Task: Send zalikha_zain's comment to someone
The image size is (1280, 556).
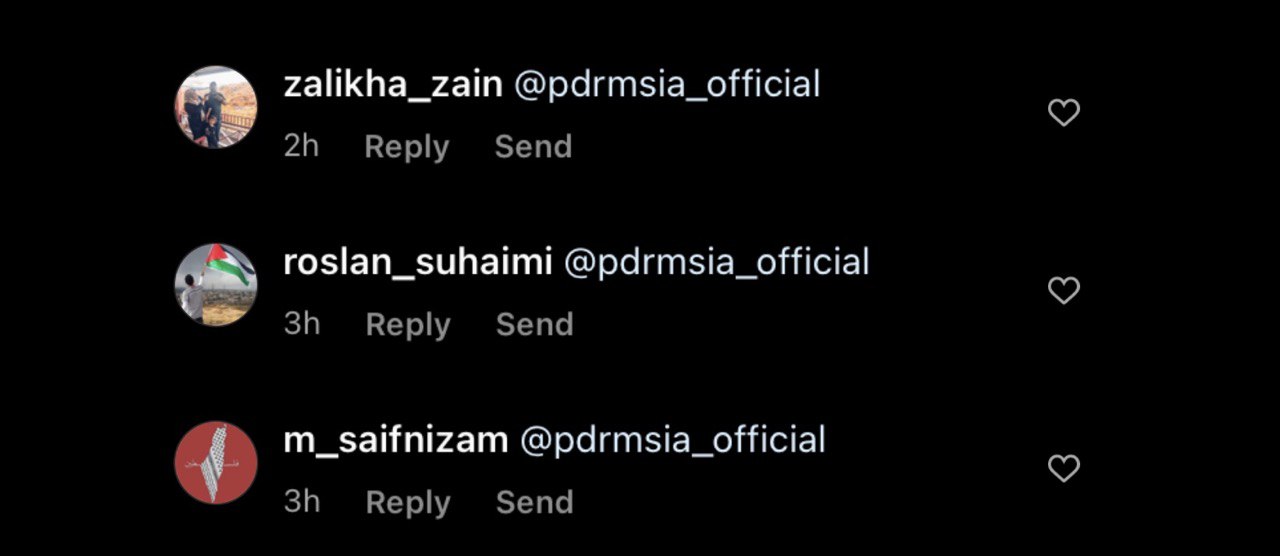Action: (533, 147)
